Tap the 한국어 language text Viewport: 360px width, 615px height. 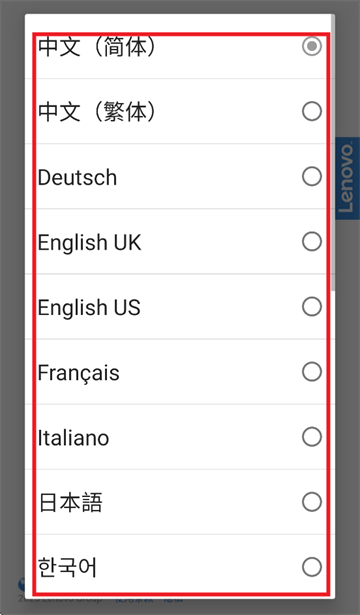tap(67, 568)
